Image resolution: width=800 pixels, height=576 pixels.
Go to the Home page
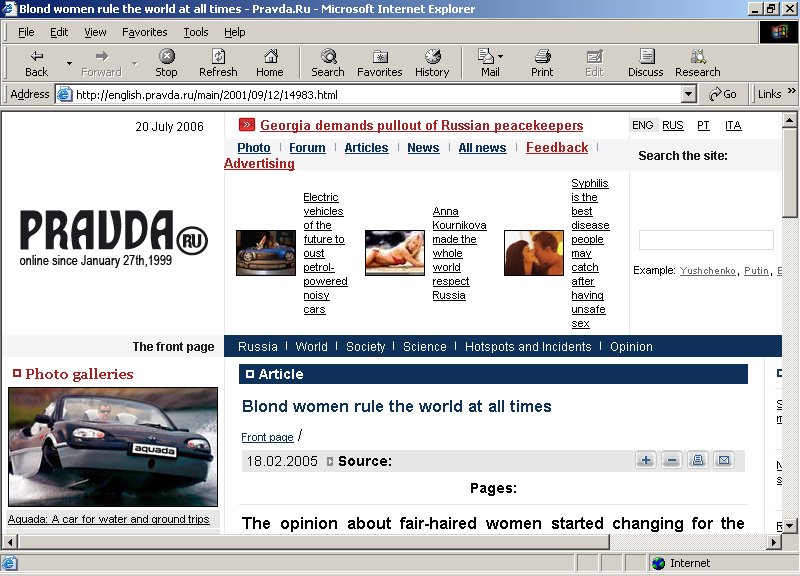(x=270, y=63)
